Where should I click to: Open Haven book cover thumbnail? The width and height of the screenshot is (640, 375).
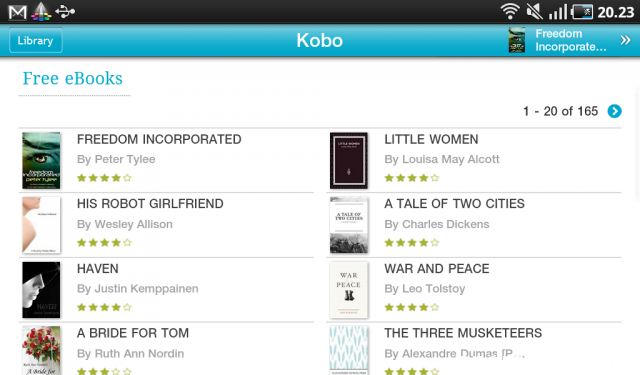pyautogui.click(x=41, y=290)
